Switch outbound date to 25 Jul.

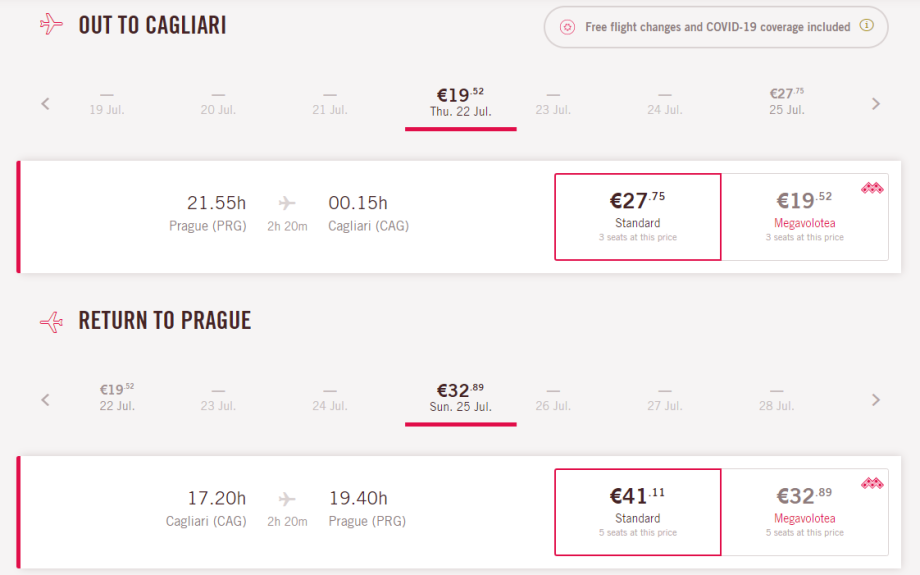pyautogui.click(x=786, y=101)
